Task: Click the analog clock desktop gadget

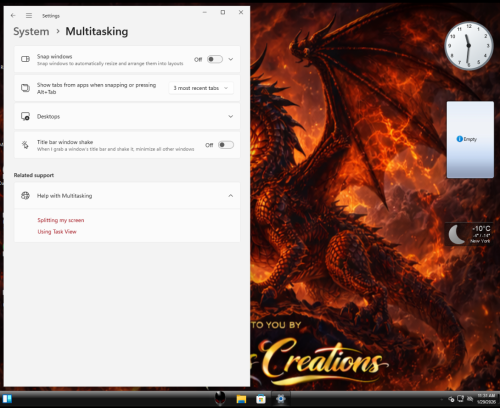Action: (x=469, y=46)
